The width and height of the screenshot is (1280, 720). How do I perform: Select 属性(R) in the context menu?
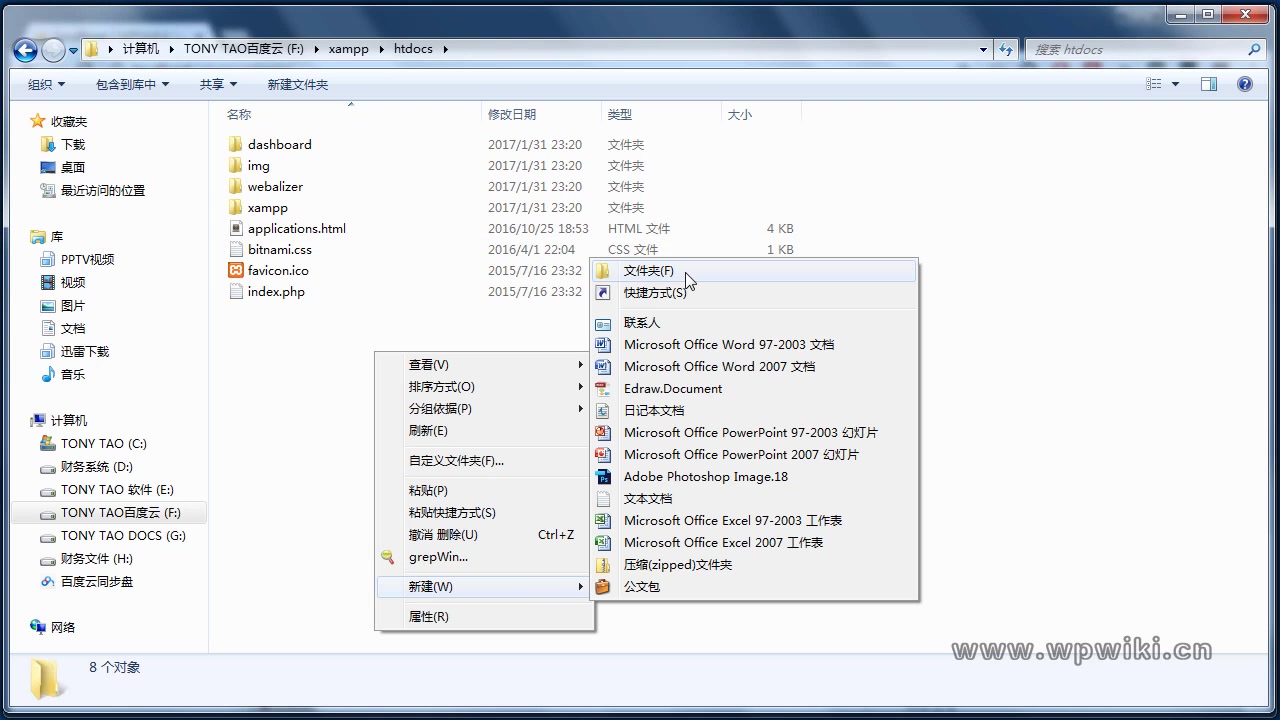(x=485, y=616)
